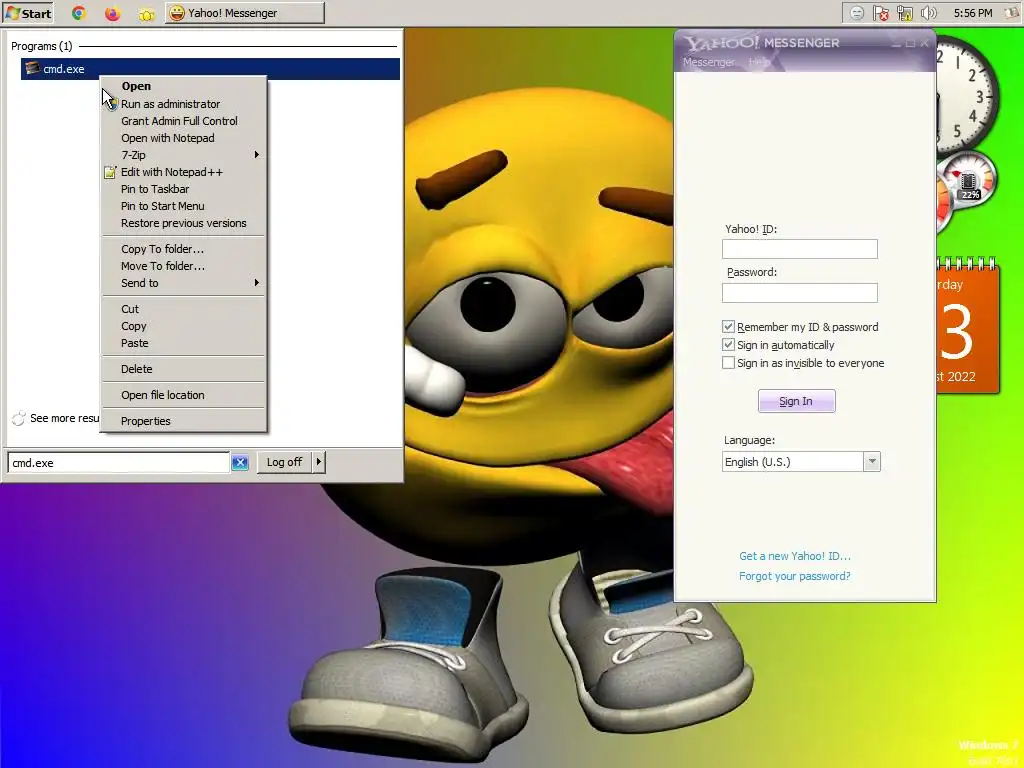The width and height of the screenshot is (1024, 768).
Task: Click the cmd.exe search box
Action: point(118,462)
